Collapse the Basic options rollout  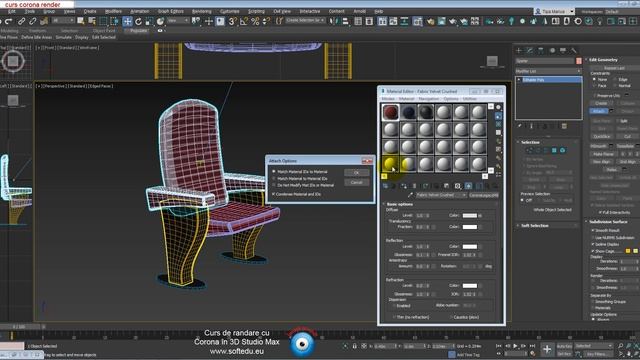[399, 204]
